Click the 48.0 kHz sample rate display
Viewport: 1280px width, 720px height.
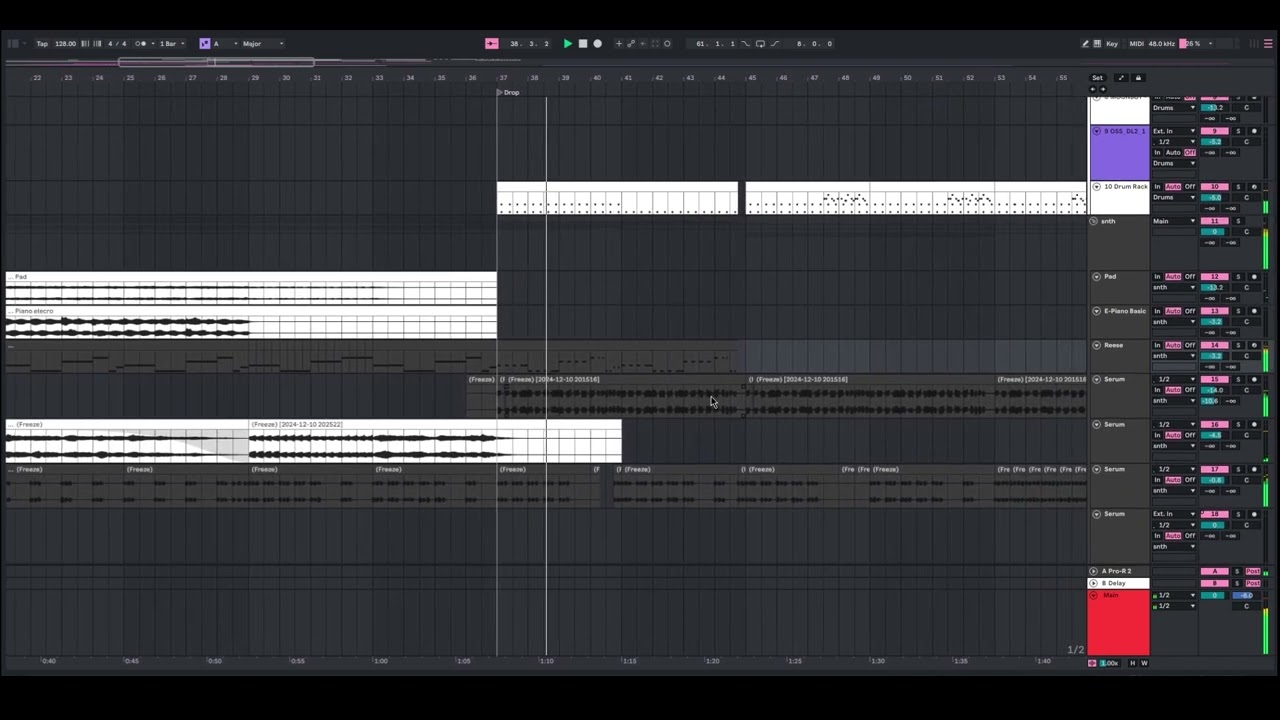click(x=1162, y=43)
